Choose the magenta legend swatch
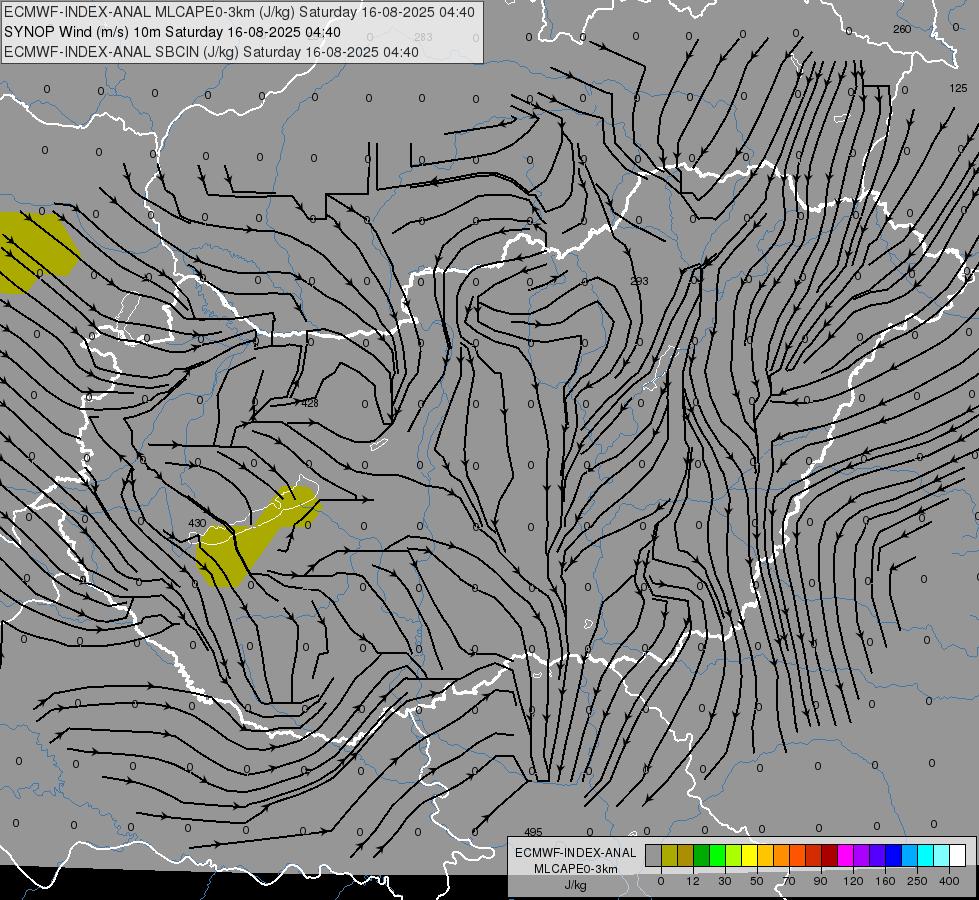979x900 pixels. click(x=846, y=855)
